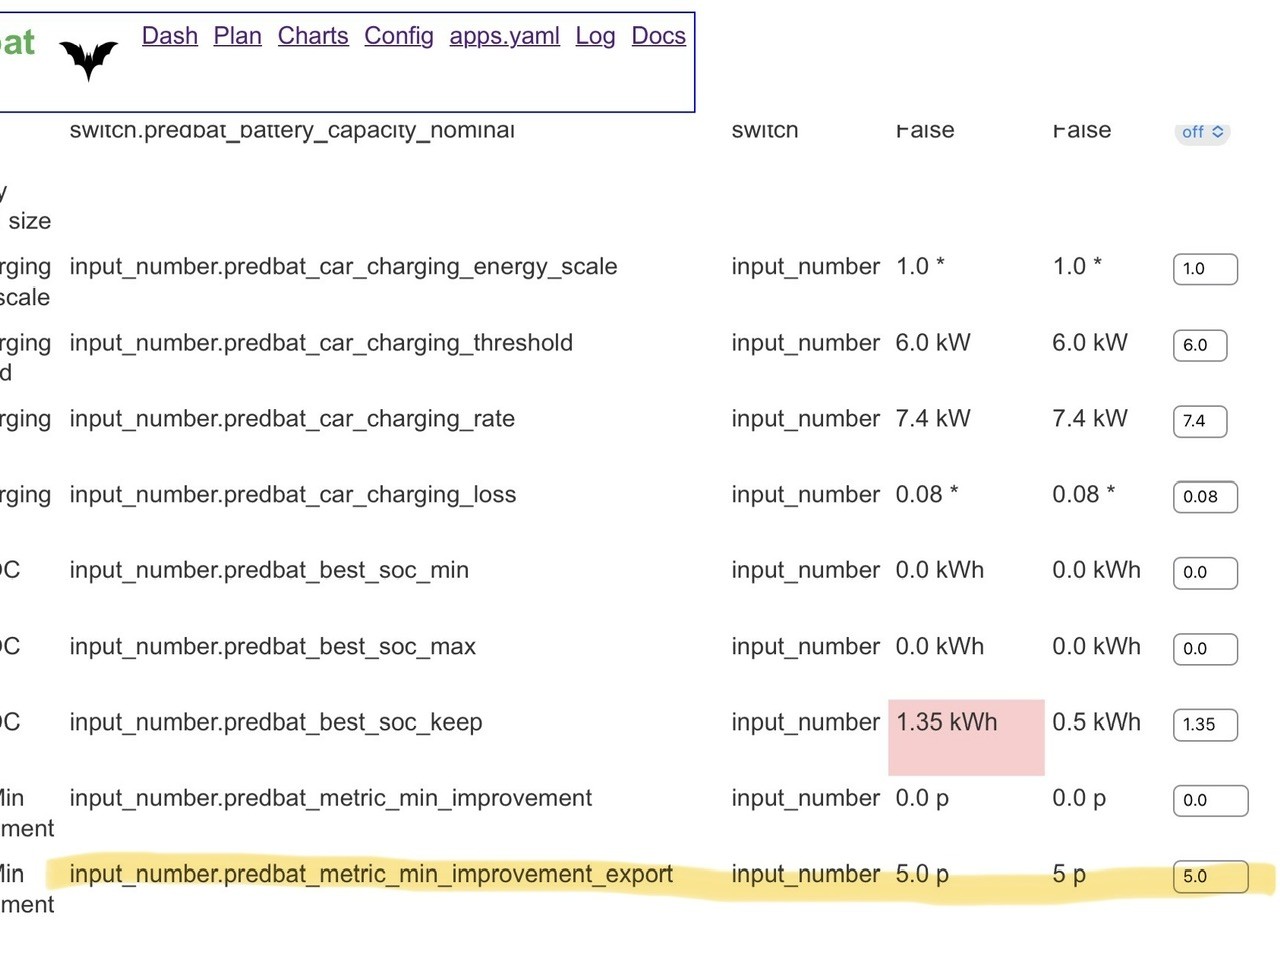Click the input_number.predbat_metric_min_improvement_export entity name
The width and height of the screenshot is (1280, 958).
click(x=371, y=874)
